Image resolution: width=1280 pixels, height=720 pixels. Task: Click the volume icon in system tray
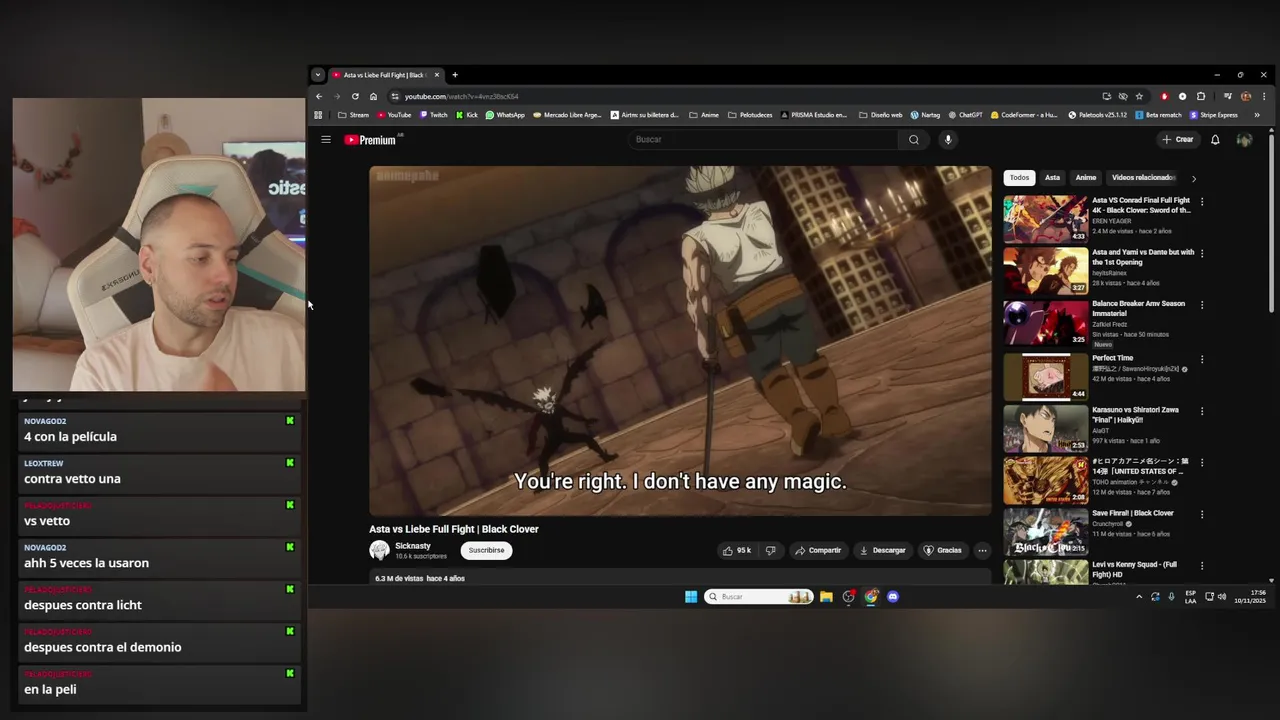pyautogui.click(x=1222, y=597)
